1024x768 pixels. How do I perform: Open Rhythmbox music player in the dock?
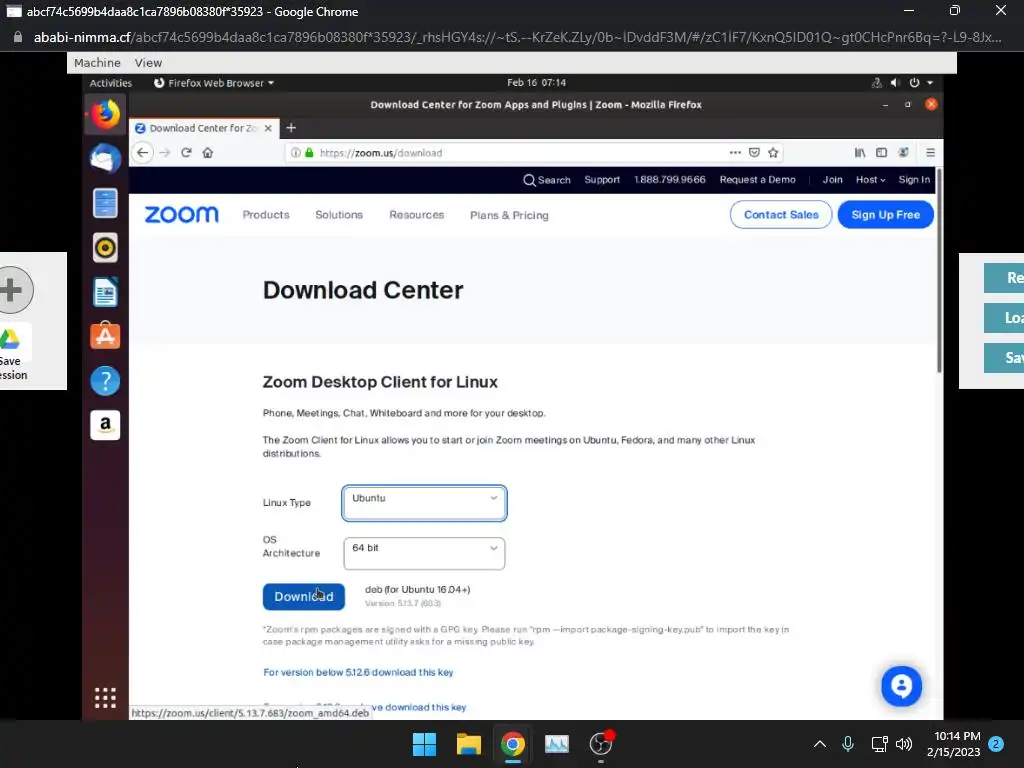click(x=105, y=248)
